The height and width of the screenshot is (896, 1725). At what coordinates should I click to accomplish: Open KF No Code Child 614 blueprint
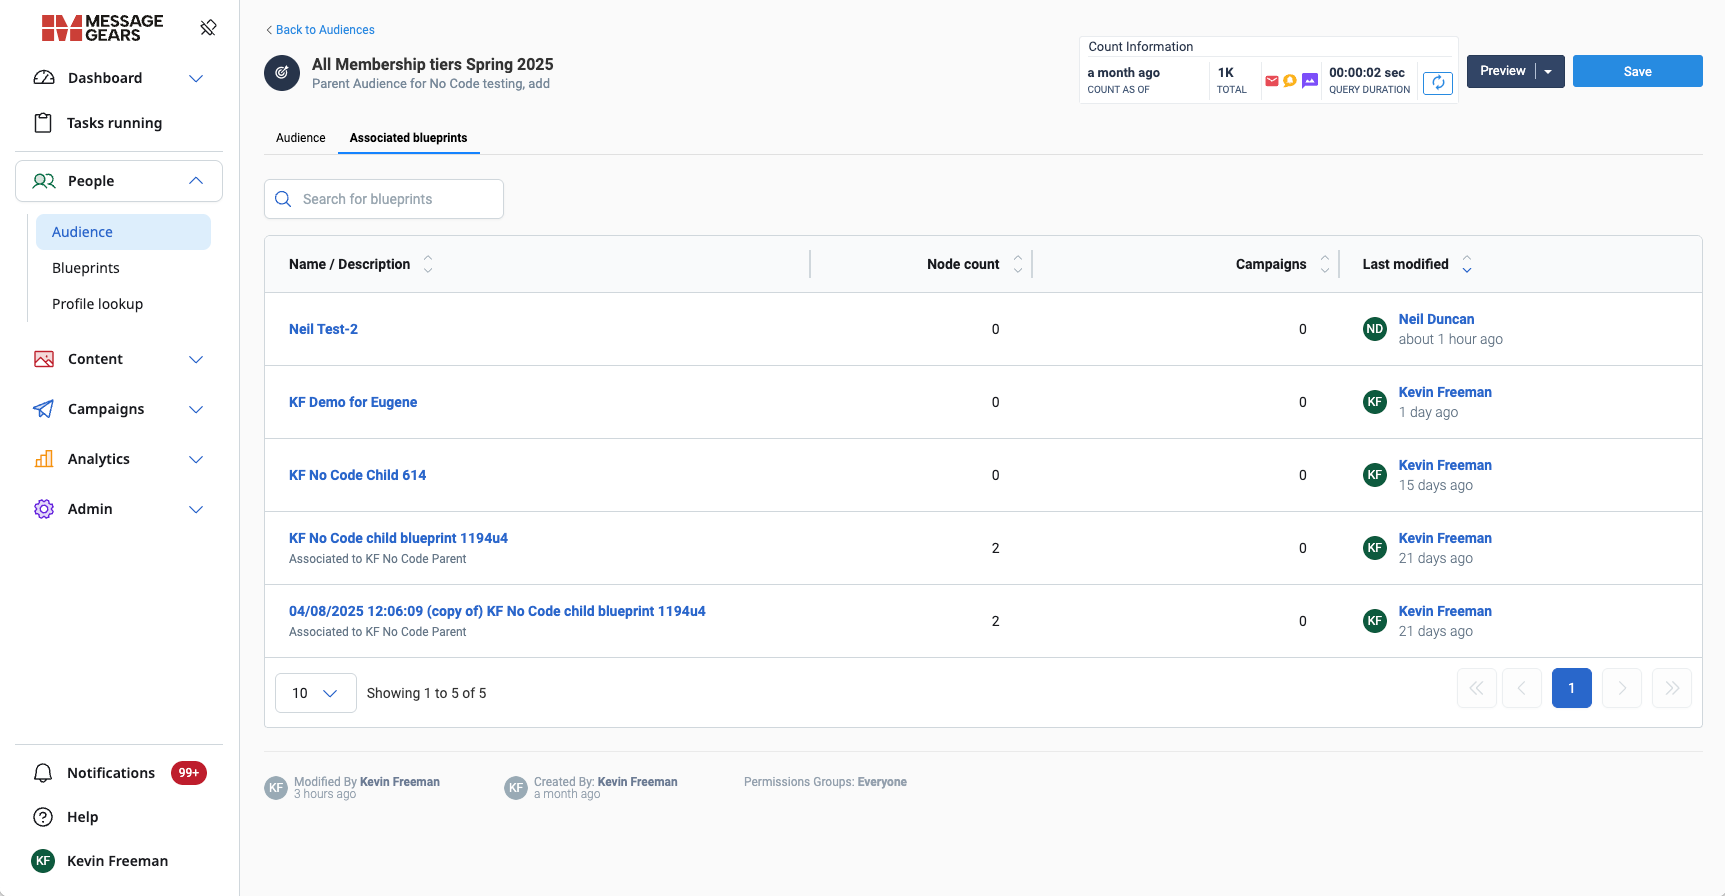pos(357,475)
